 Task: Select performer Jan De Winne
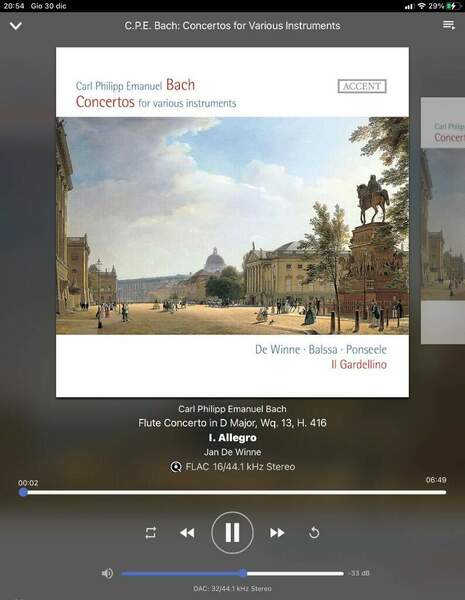point(232,452)
